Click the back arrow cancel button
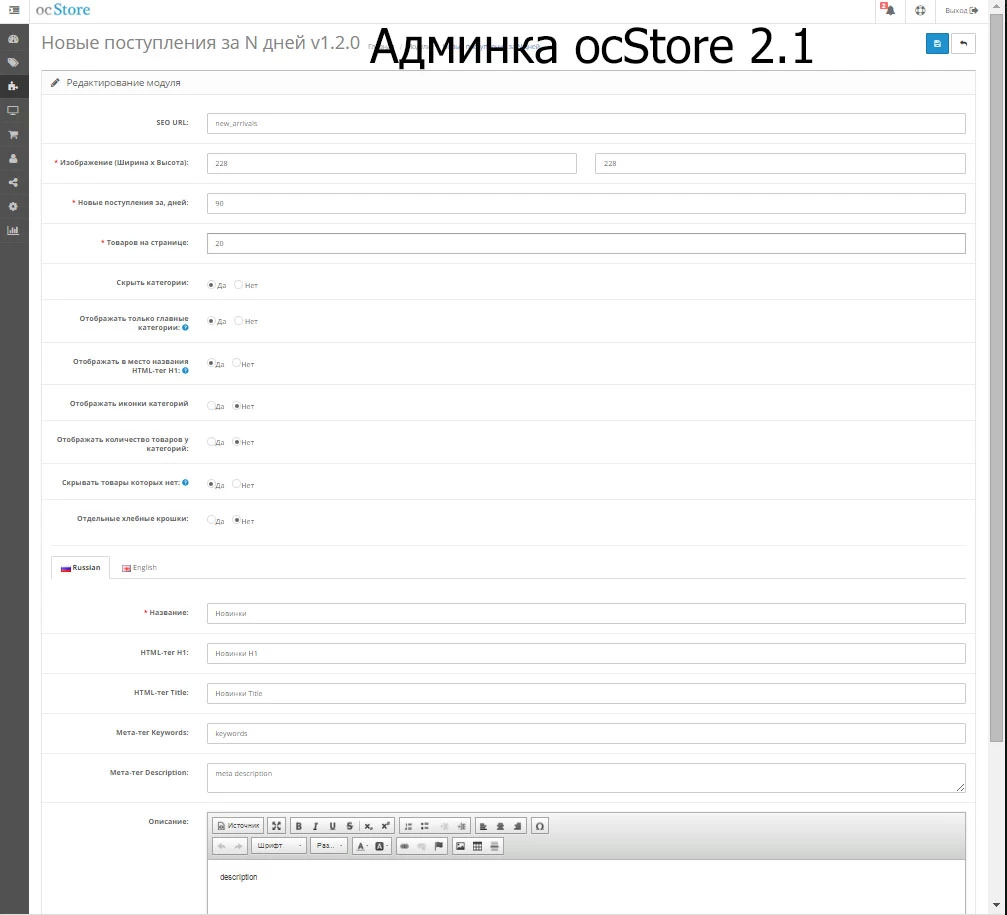 point(963,44)
